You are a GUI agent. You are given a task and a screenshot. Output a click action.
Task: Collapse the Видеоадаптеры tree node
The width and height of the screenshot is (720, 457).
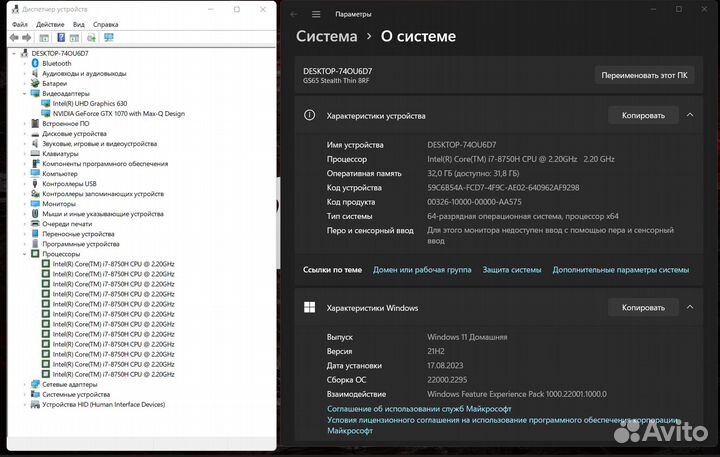click(x=26, y=93)
